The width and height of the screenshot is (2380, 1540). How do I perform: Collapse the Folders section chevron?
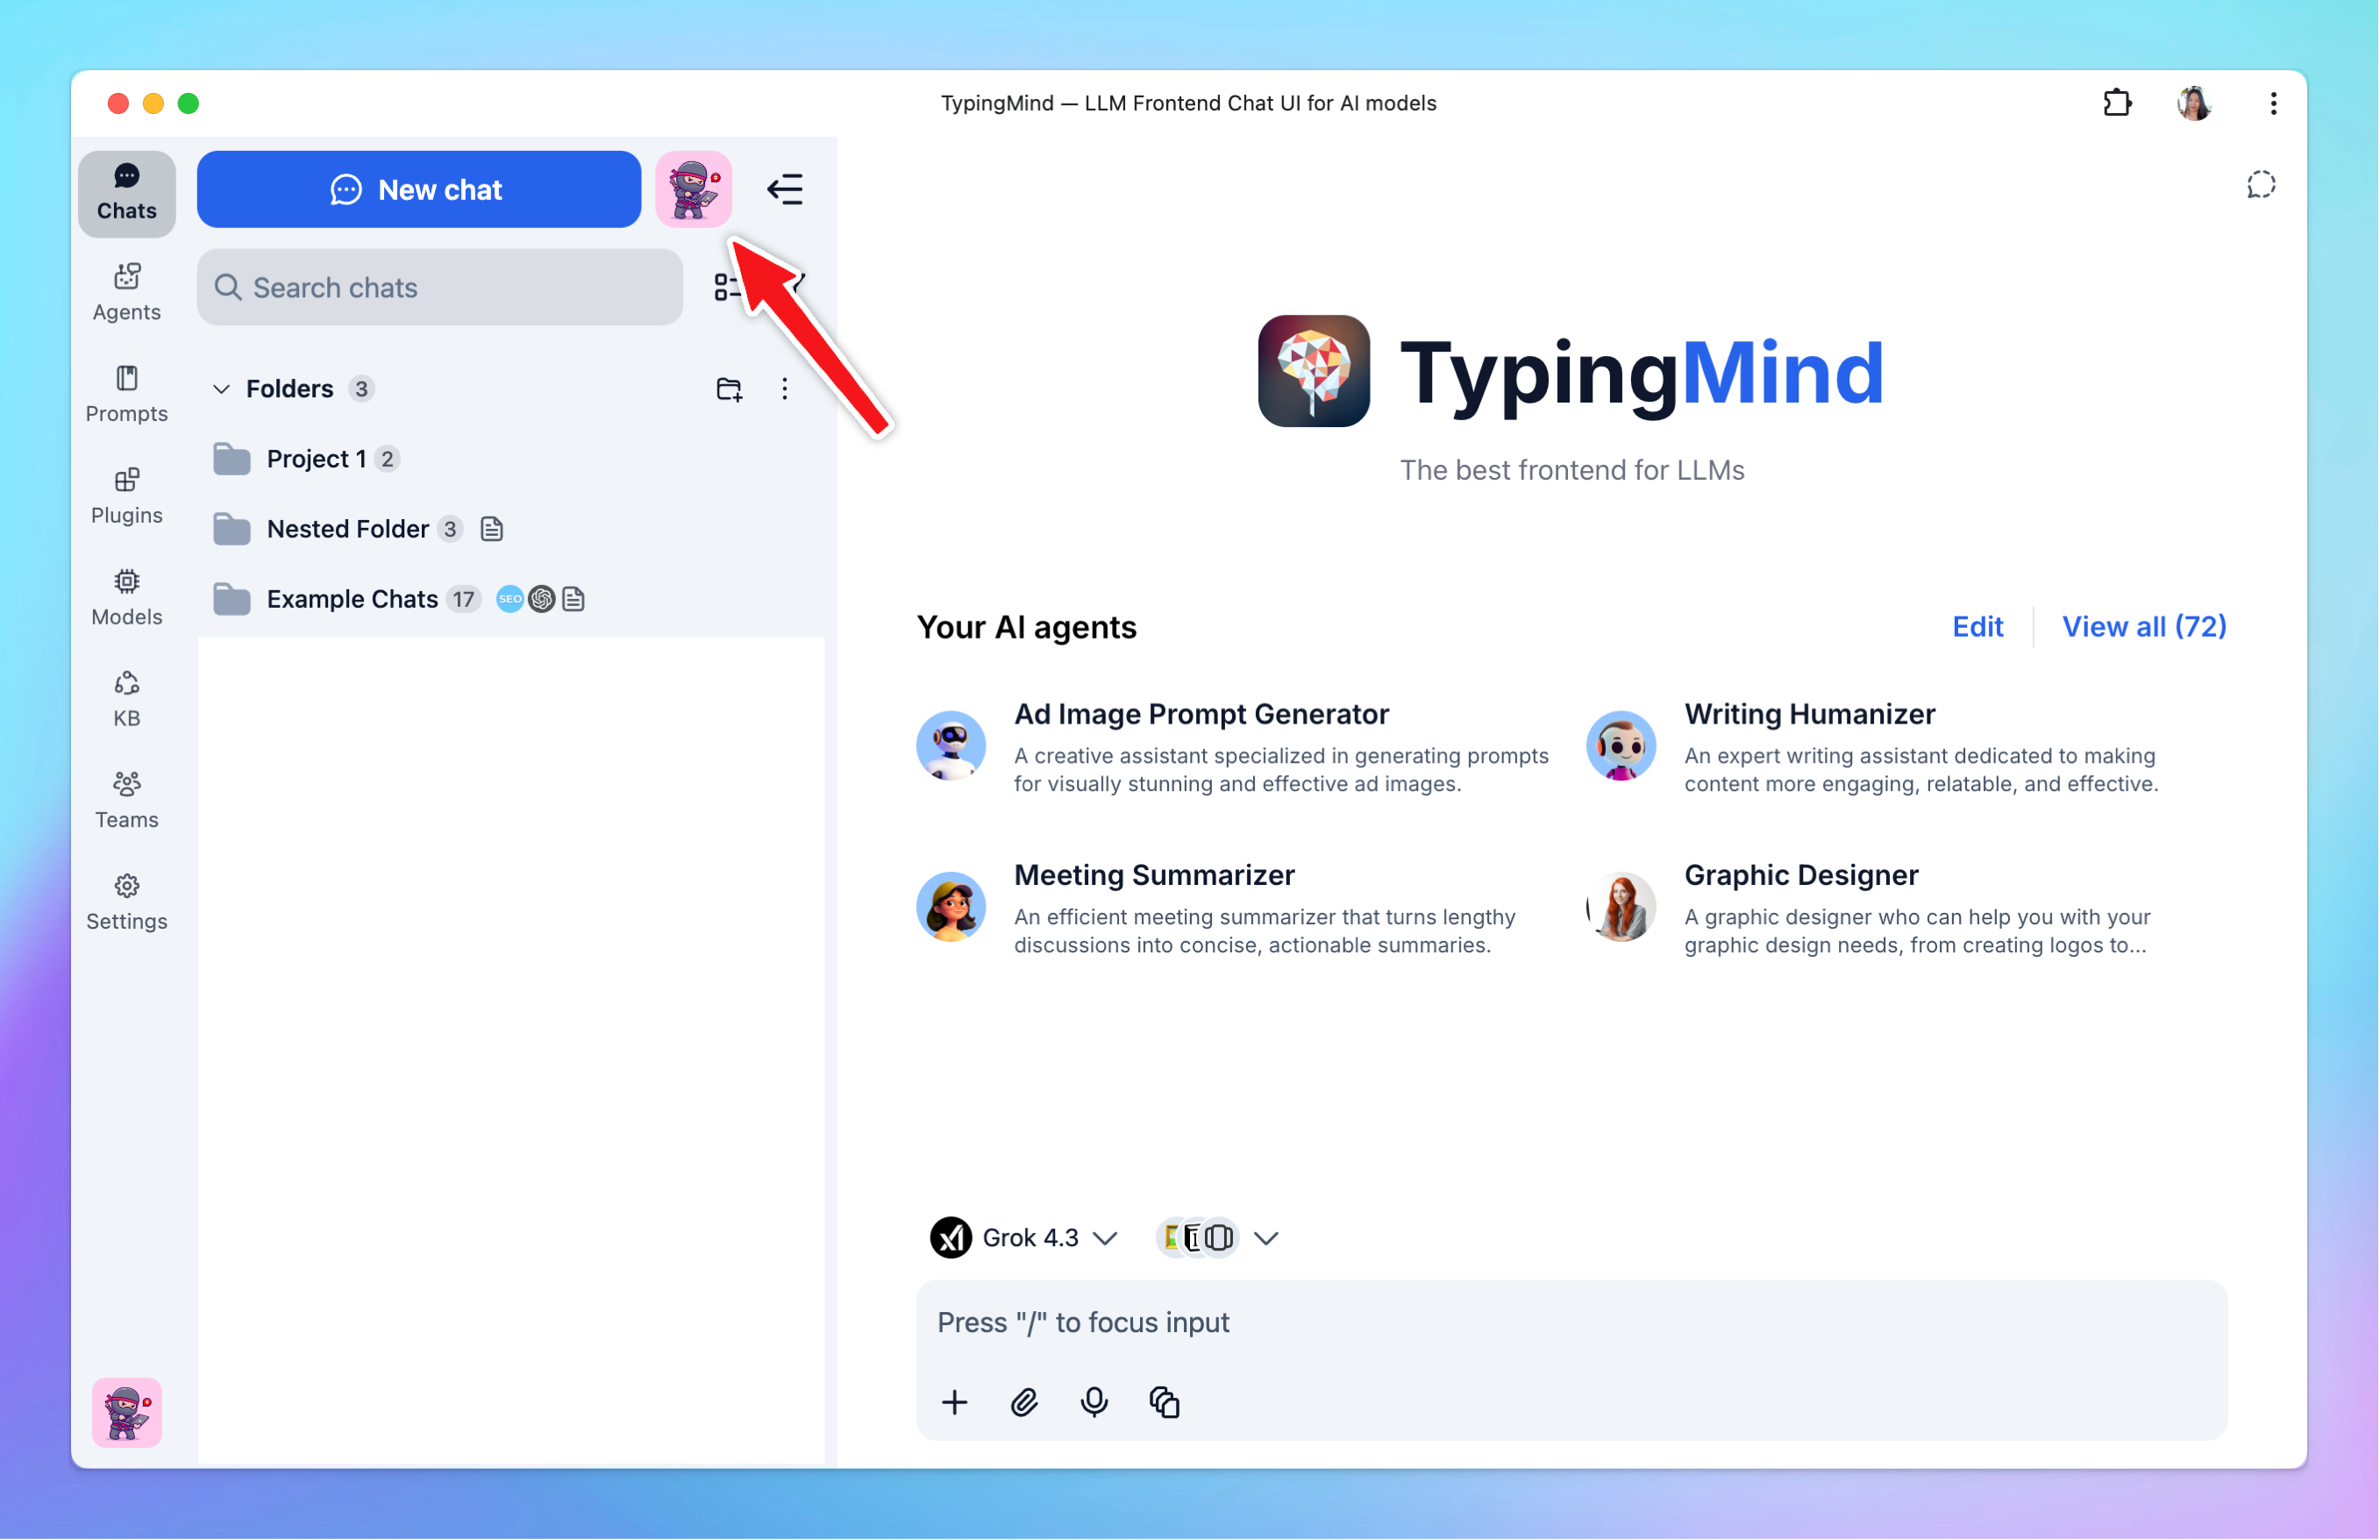(221, 389)
